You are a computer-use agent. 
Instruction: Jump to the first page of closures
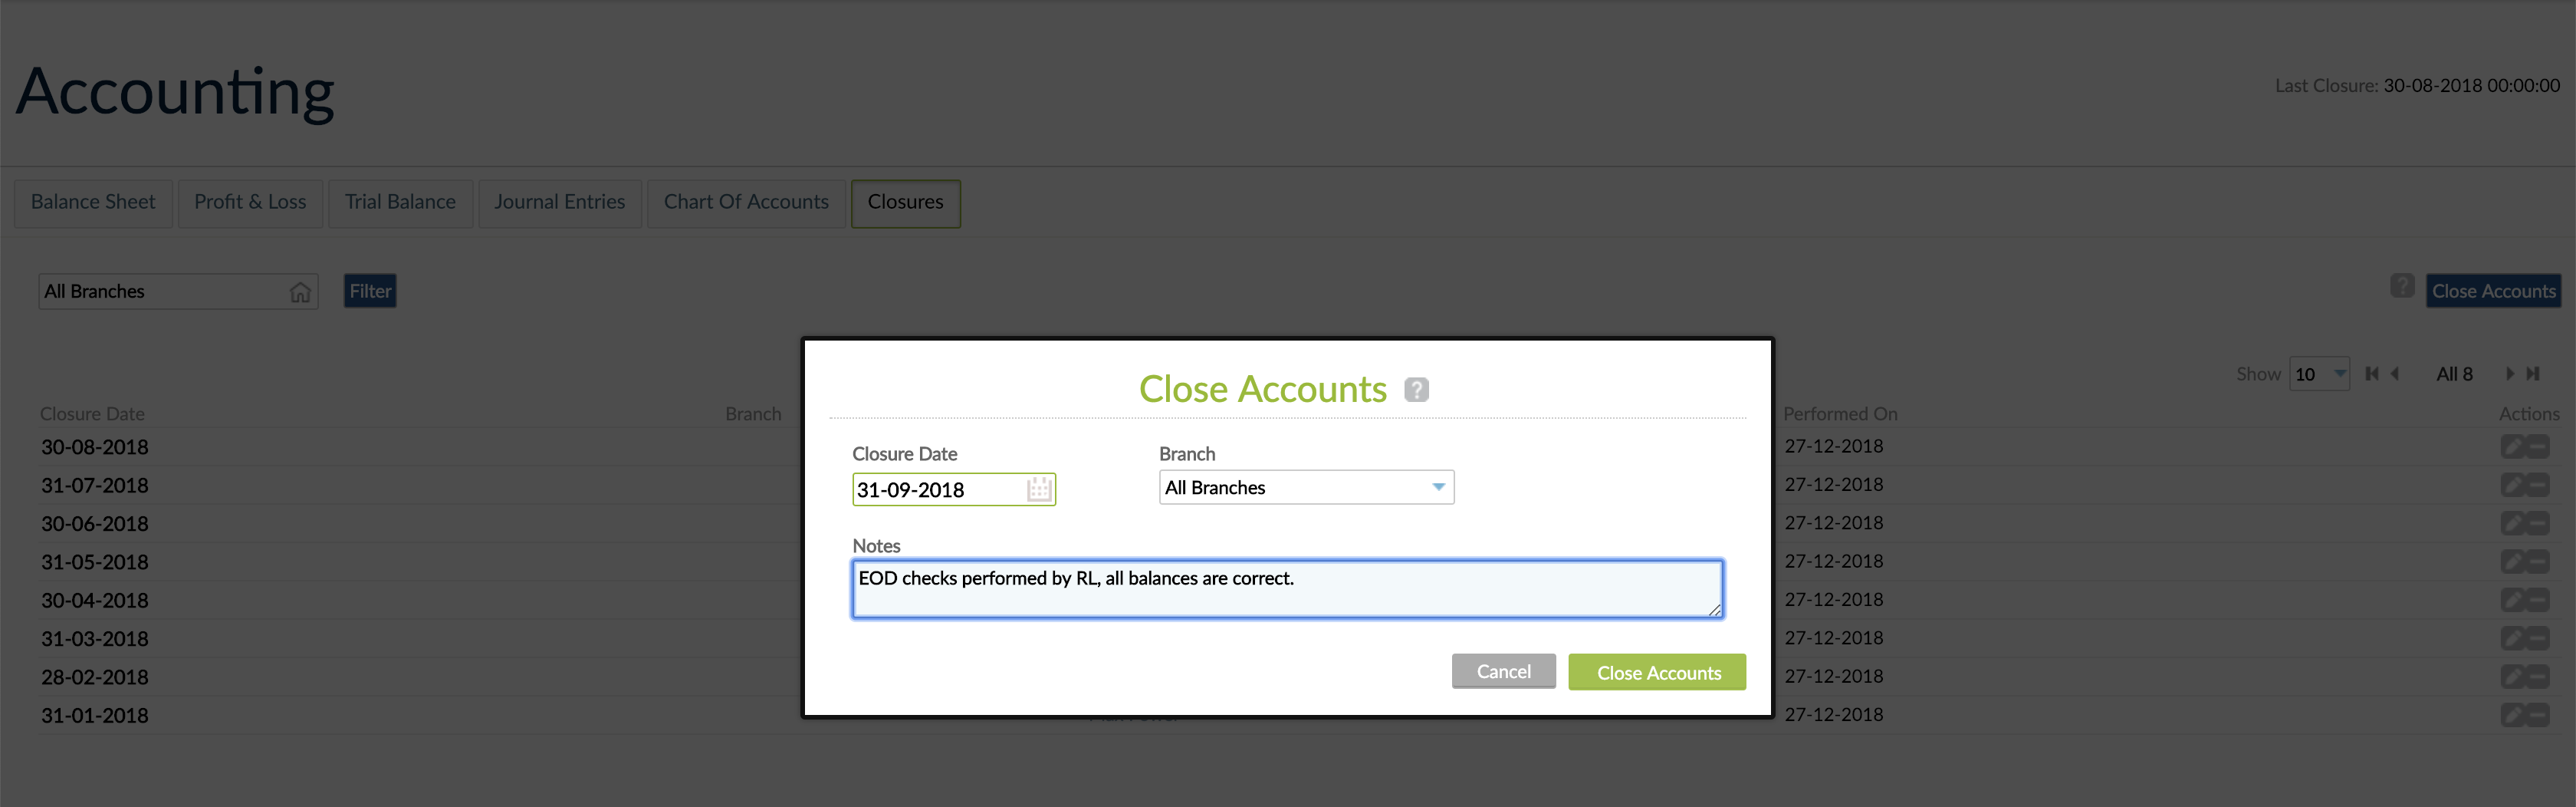point(2372,373)
